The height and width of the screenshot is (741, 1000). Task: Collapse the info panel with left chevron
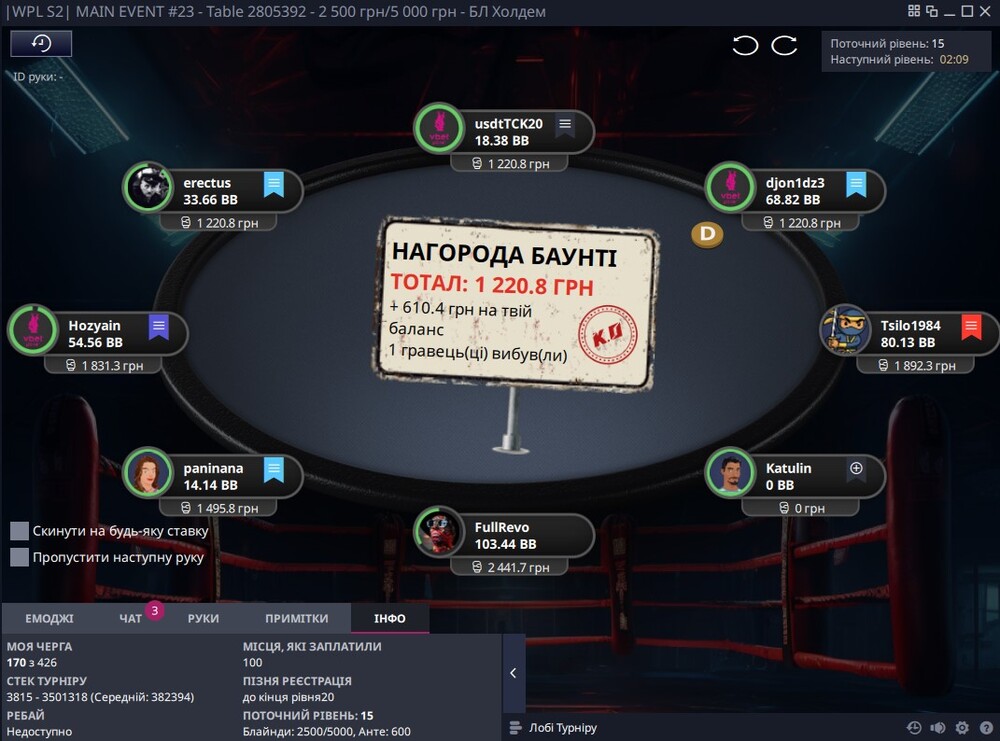(513, 673)
